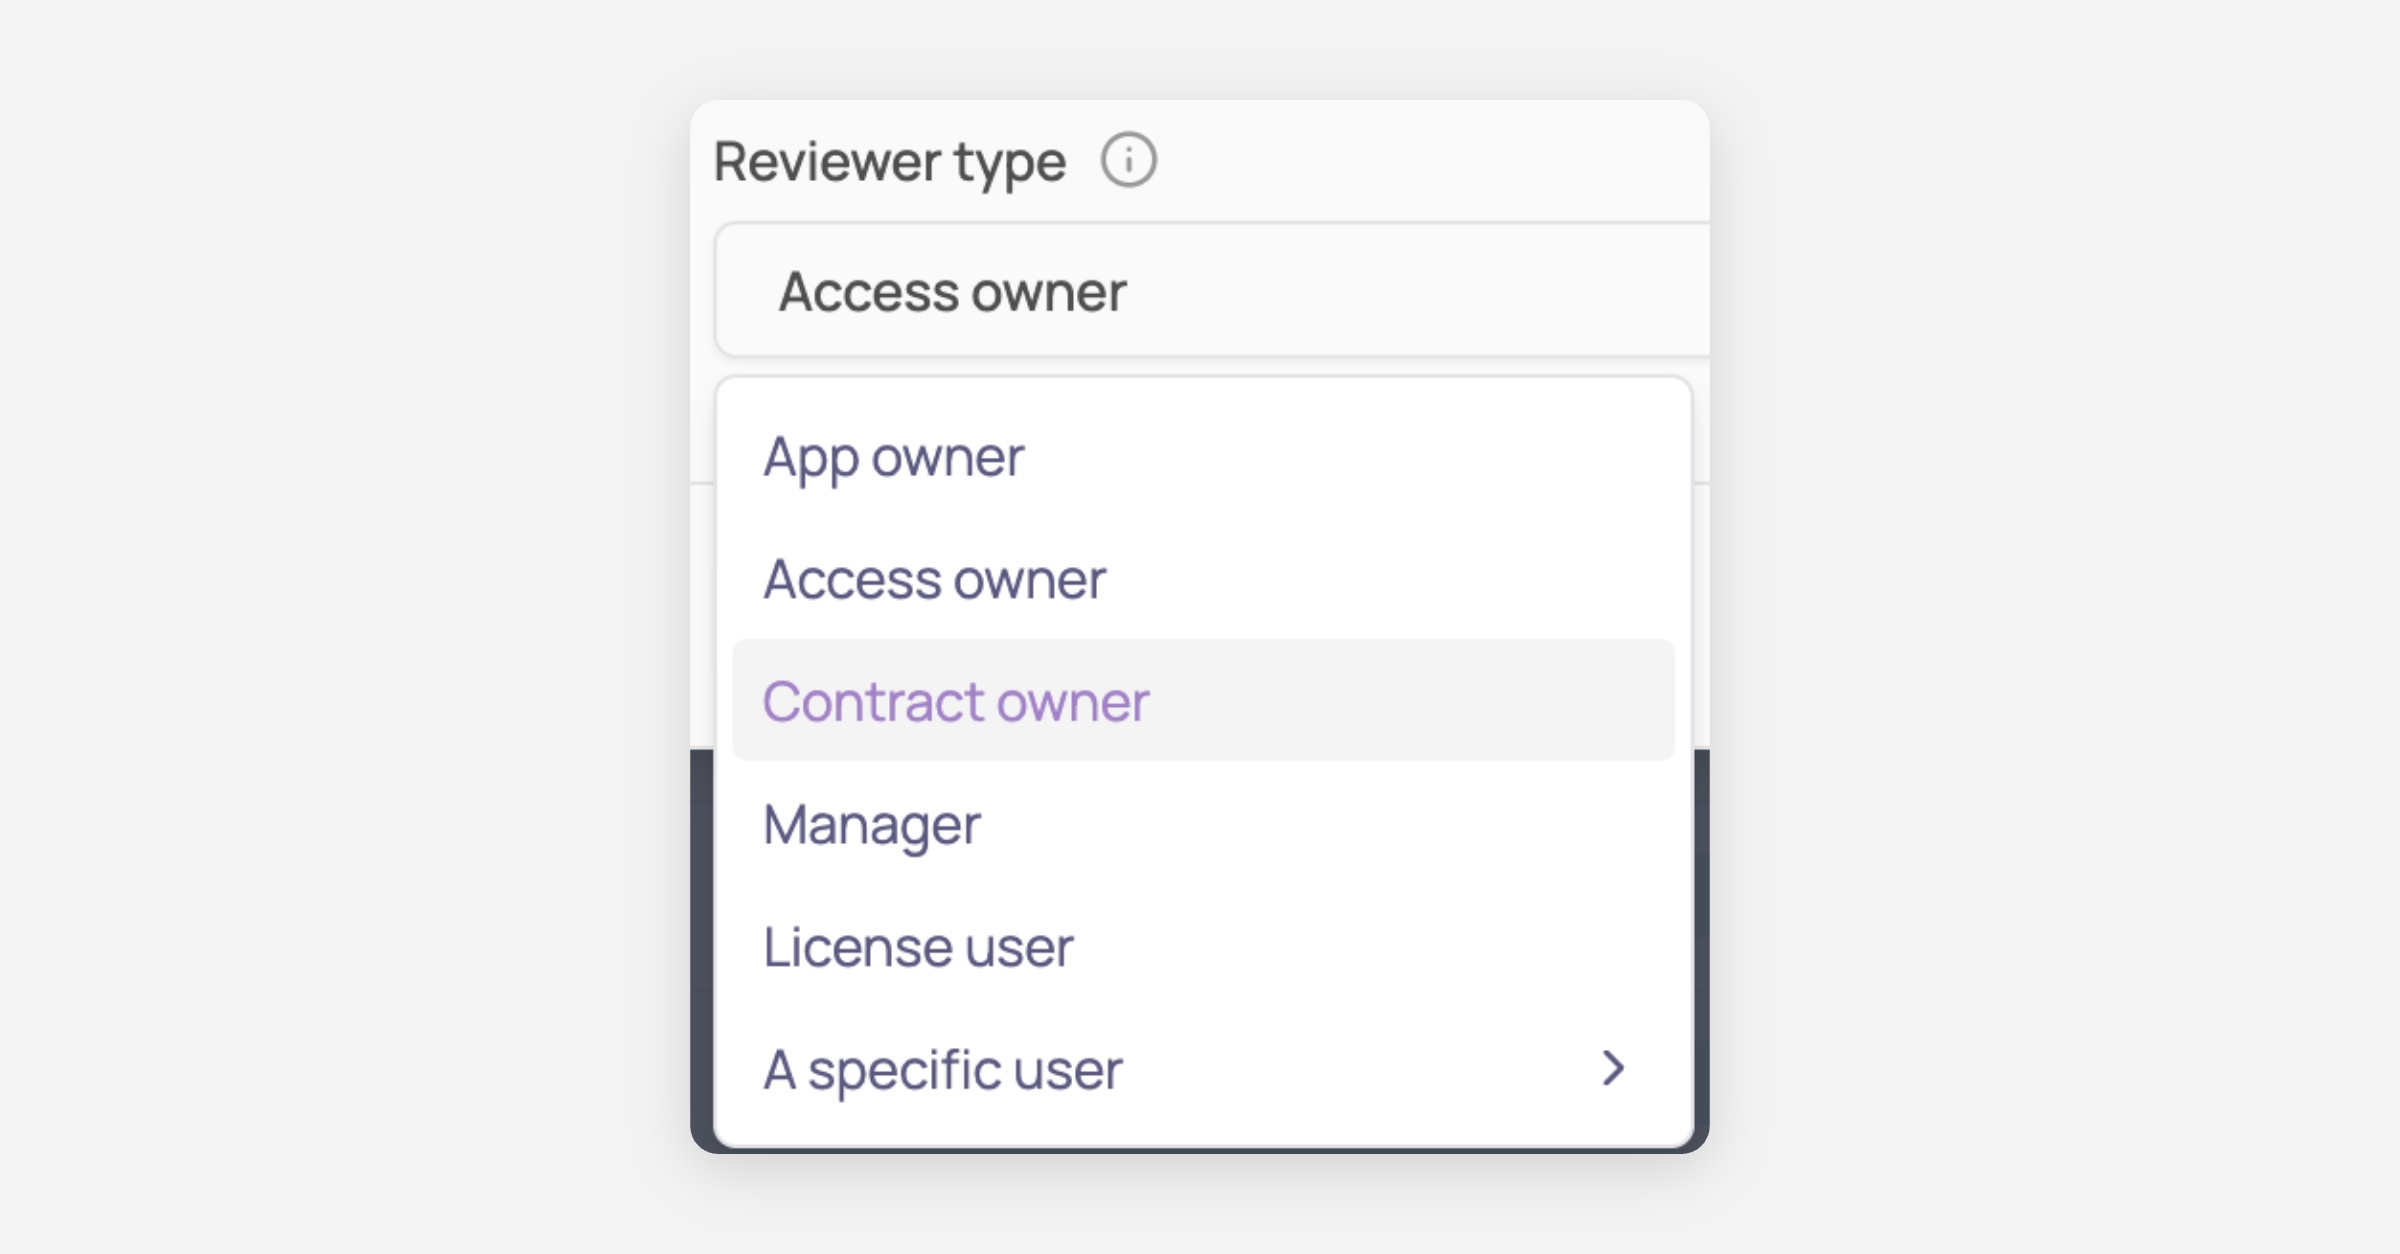Click the chevron arrow next to A specific user

click(x=1612, y=1068)
